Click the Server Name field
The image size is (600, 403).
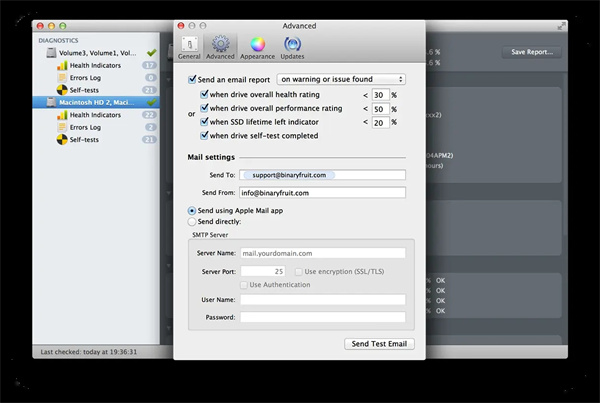pyautogui.click(x=323, y=253)
